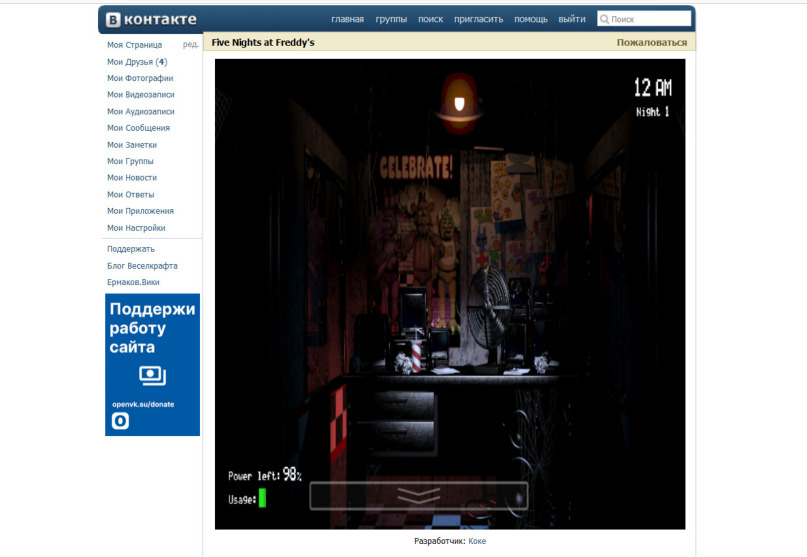This screenshot has width=807, height=557.
Task: Open главная in top navigation
Action: click(x=347, y=19)
